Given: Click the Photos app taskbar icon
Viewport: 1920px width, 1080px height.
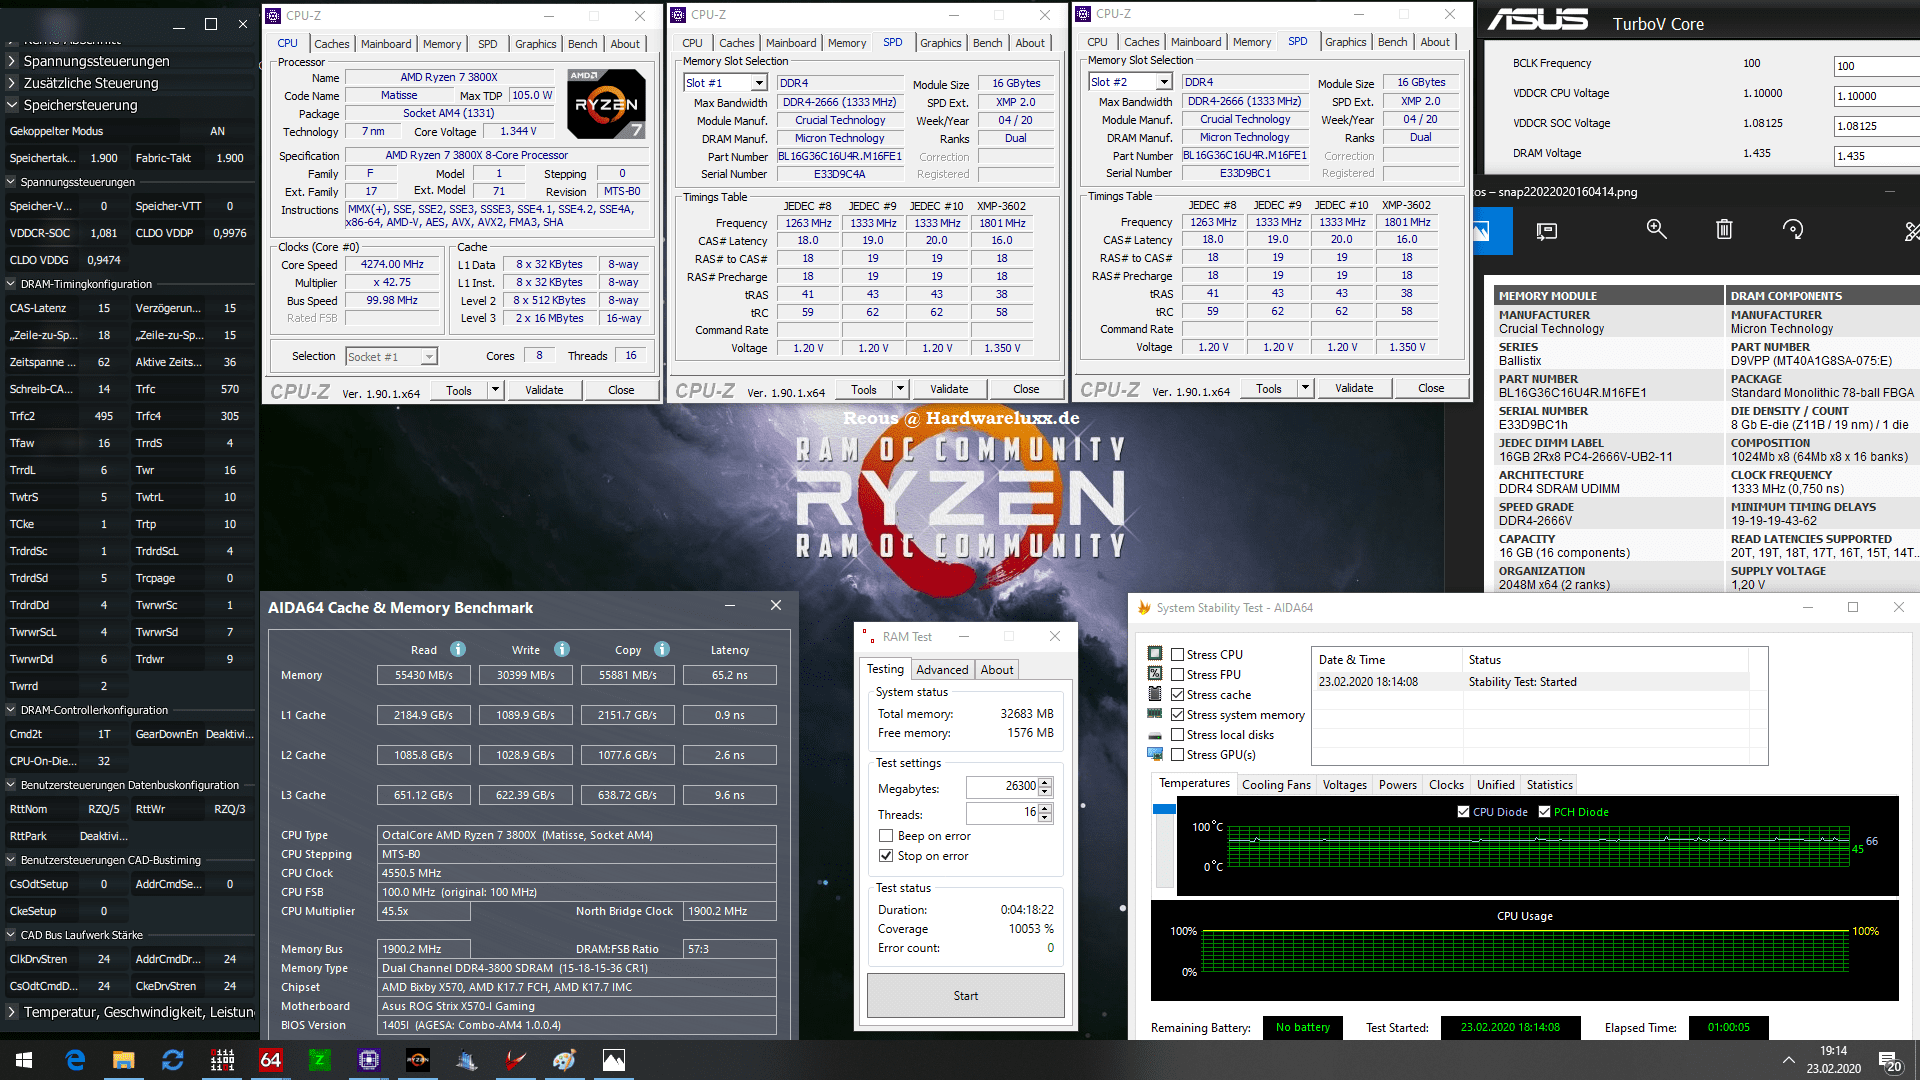Looking at the screenshot, I should click(614, 1060).
